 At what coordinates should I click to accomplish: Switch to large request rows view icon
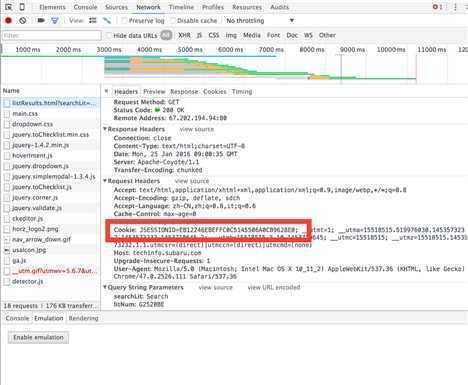tap(93, 21)
